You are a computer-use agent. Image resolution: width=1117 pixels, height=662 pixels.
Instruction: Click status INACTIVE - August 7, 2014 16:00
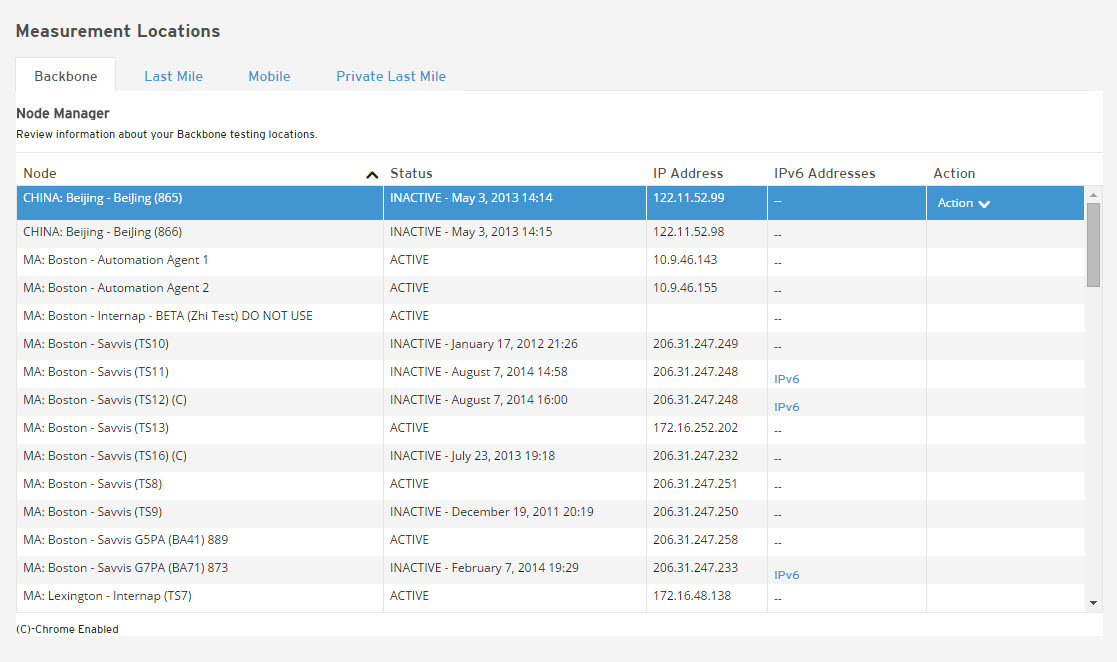point(479,400)
